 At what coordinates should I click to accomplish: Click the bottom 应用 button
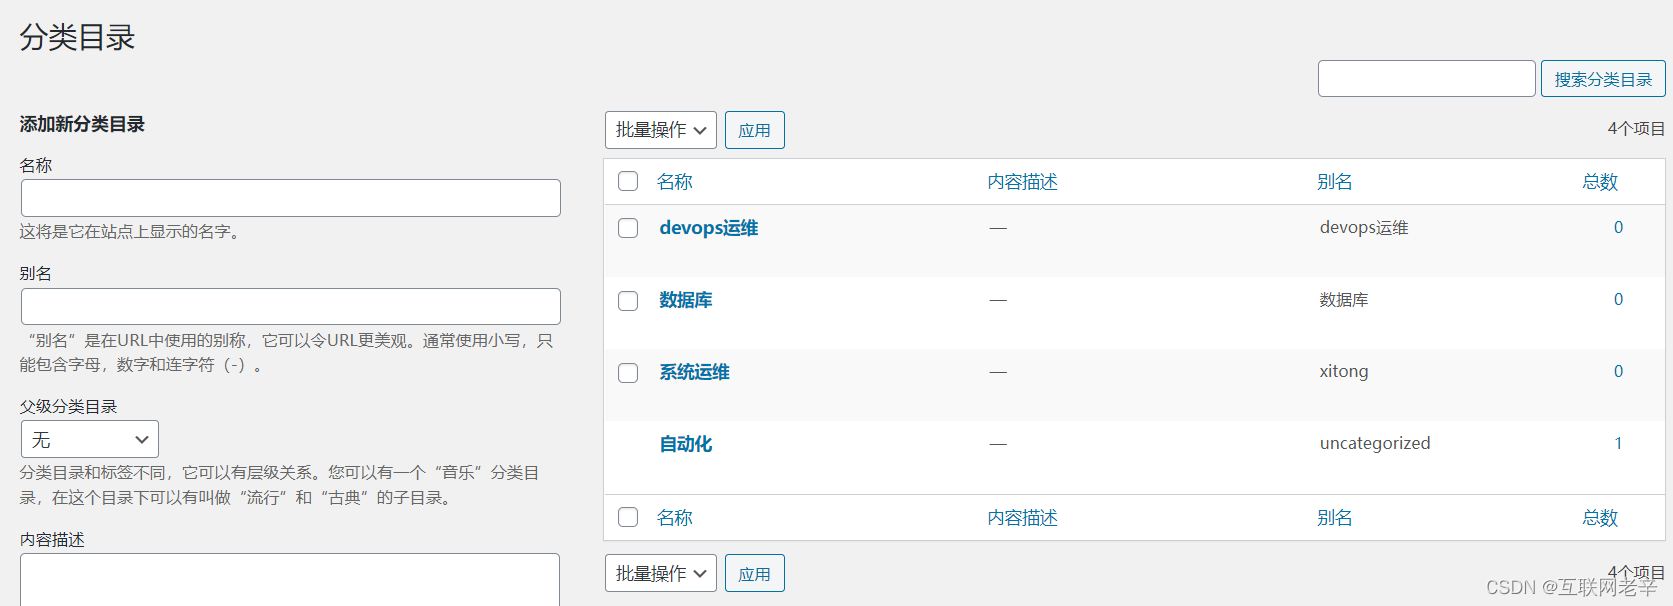(x=755, y=573)
